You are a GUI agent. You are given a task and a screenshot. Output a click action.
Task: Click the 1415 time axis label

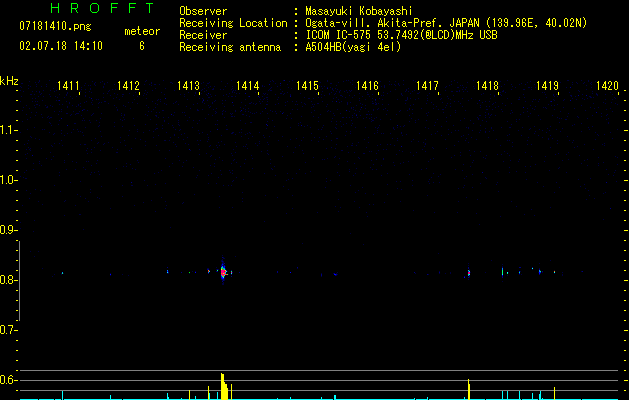(307, 85)
